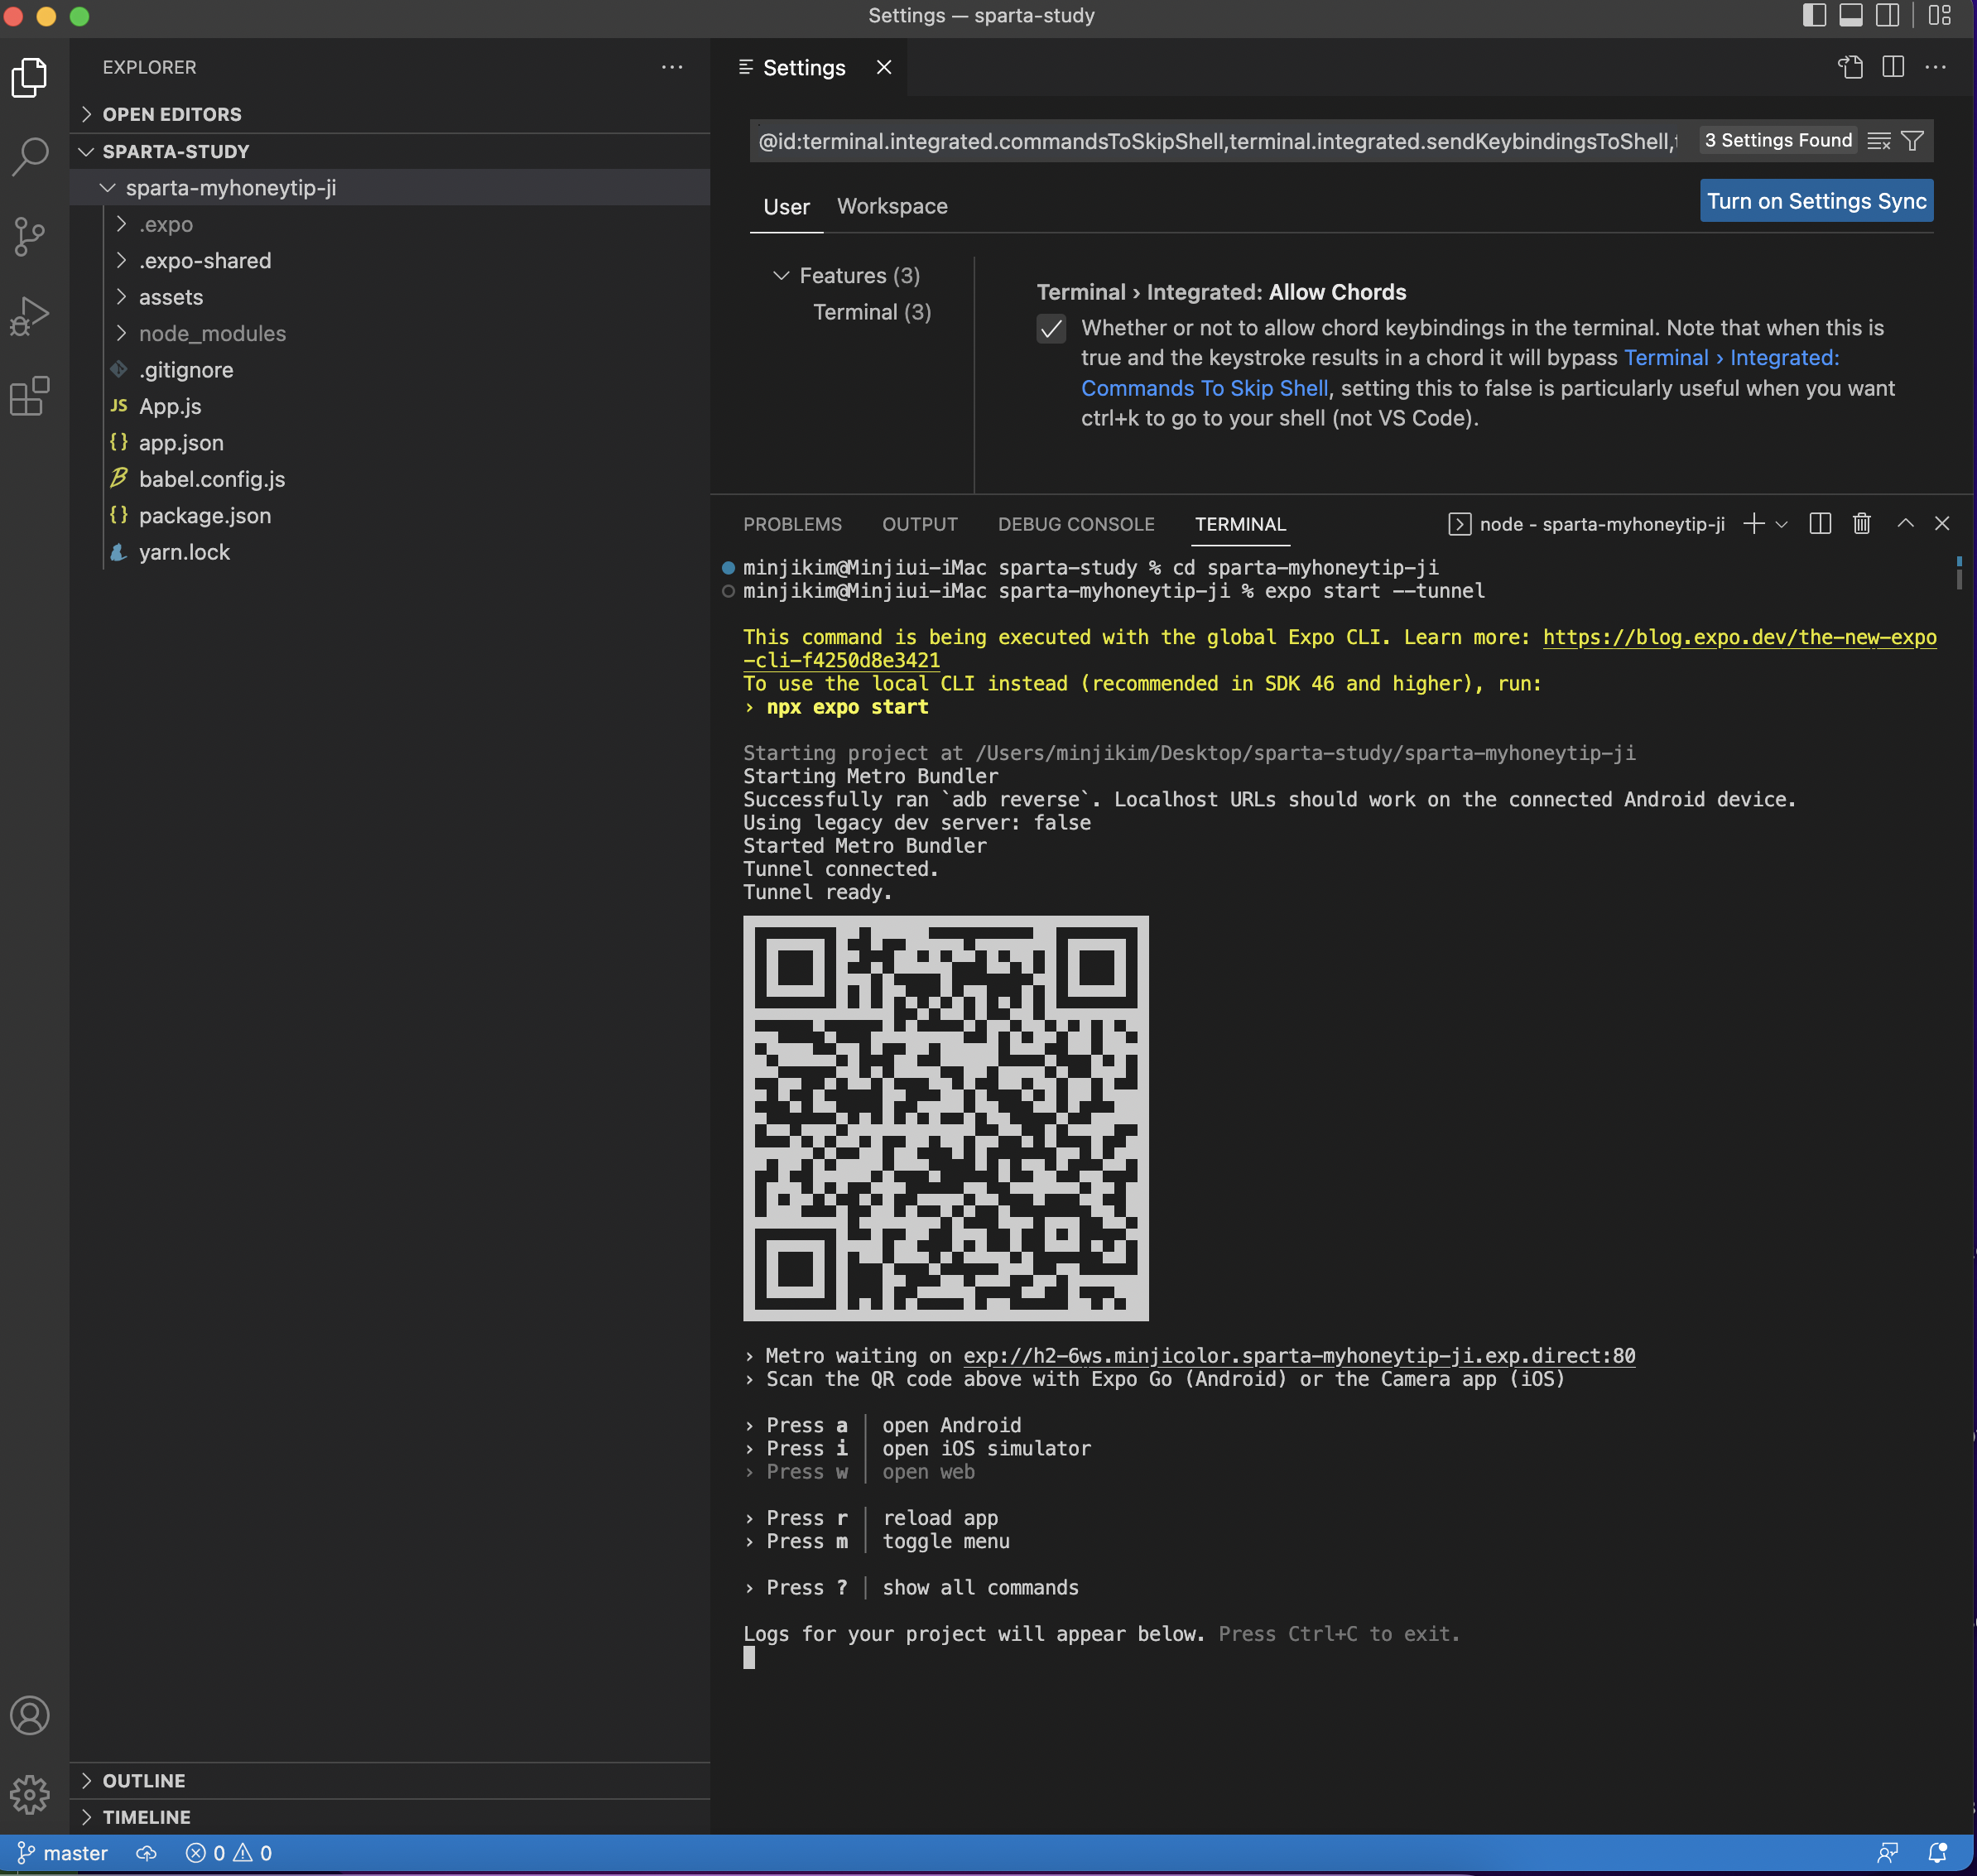The width and height of the screenshot is (1977, 1876).
Task: Toggle primary sidebar in title bar
Action: 1815,15
